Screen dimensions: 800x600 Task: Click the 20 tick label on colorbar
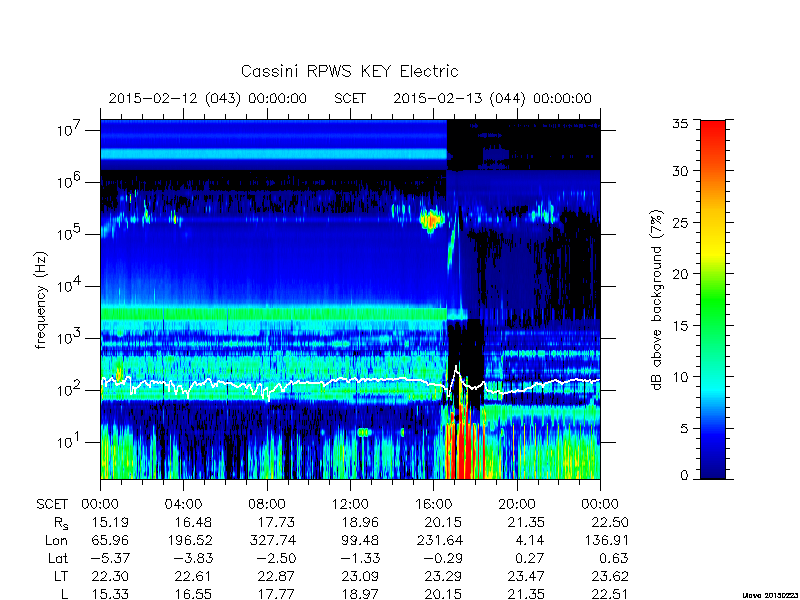[680, 273]
